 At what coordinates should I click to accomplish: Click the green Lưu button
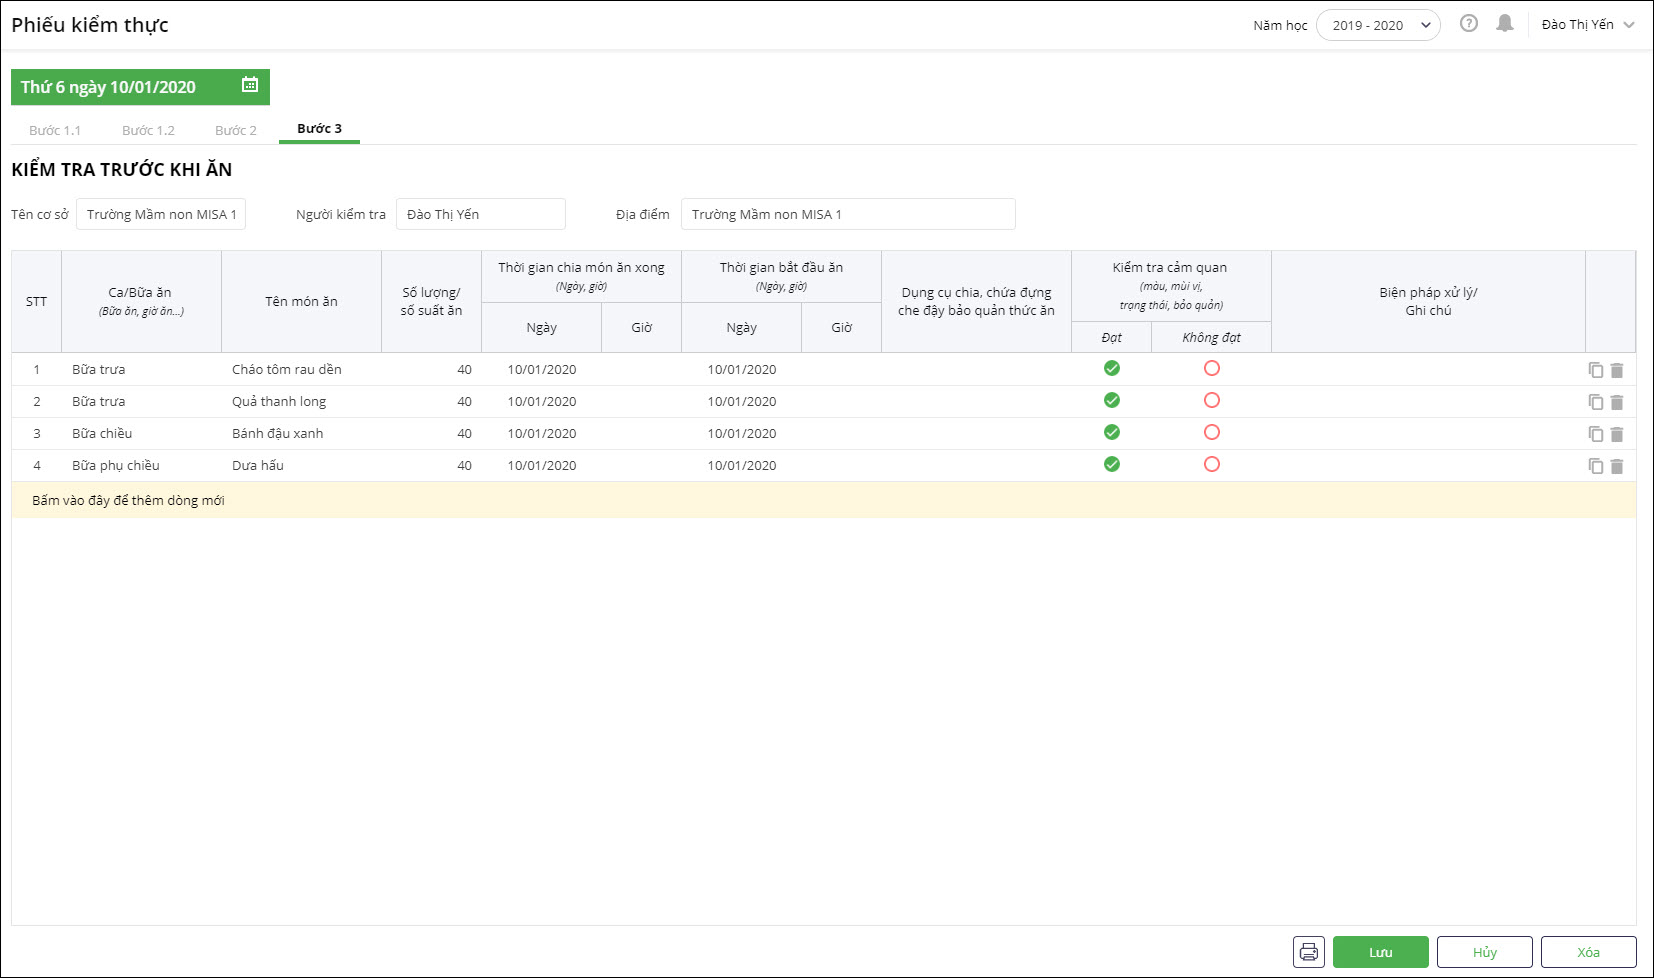(x=1380, y=952)
